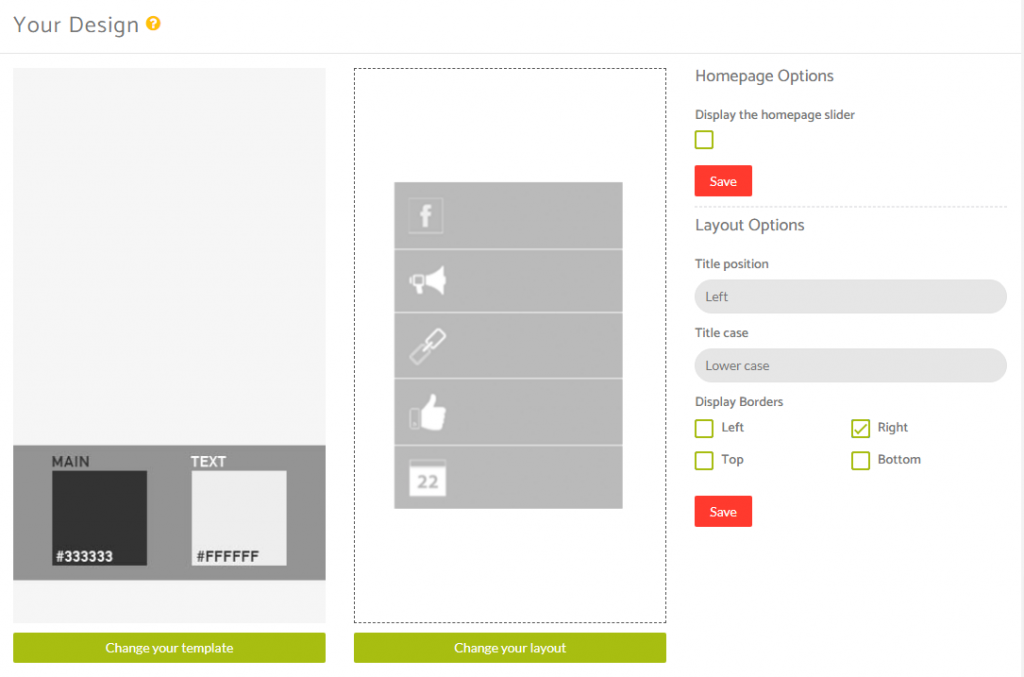Click Change your template button
The height and width of the screenshot is (677, 1024).
click(x=169, y=648)
